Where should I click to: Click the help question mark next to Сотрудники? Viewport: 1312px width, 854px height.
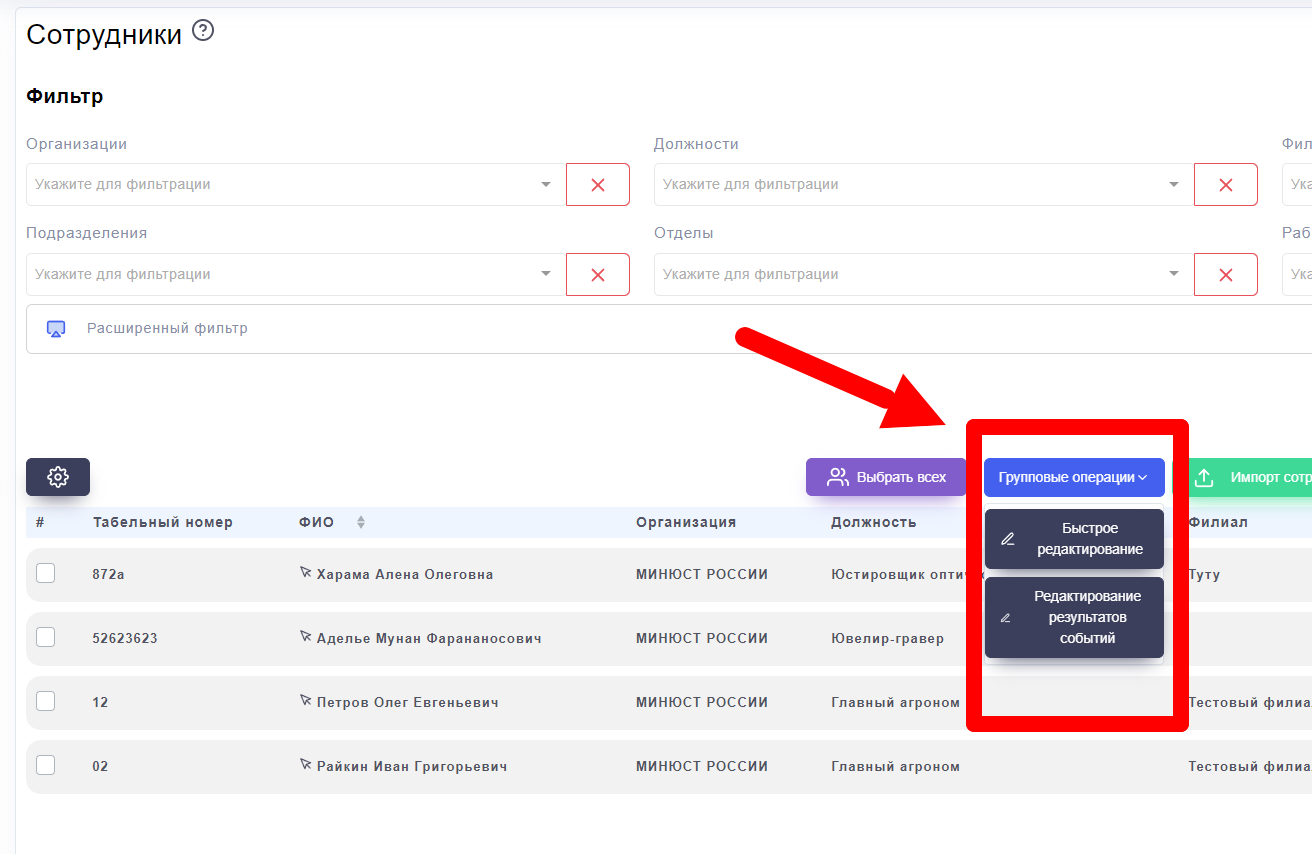(x=203, y=31)
